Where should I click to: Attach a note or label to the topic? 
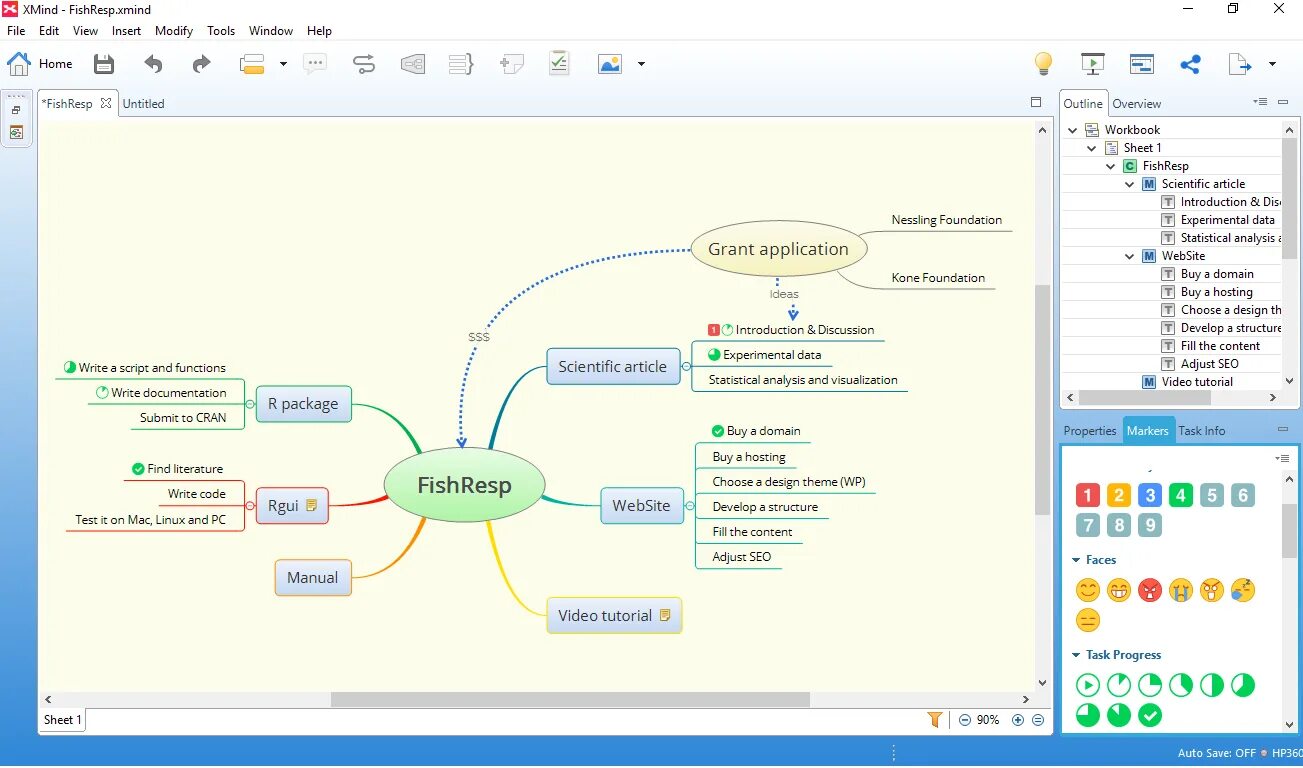[x=511, y=64]
